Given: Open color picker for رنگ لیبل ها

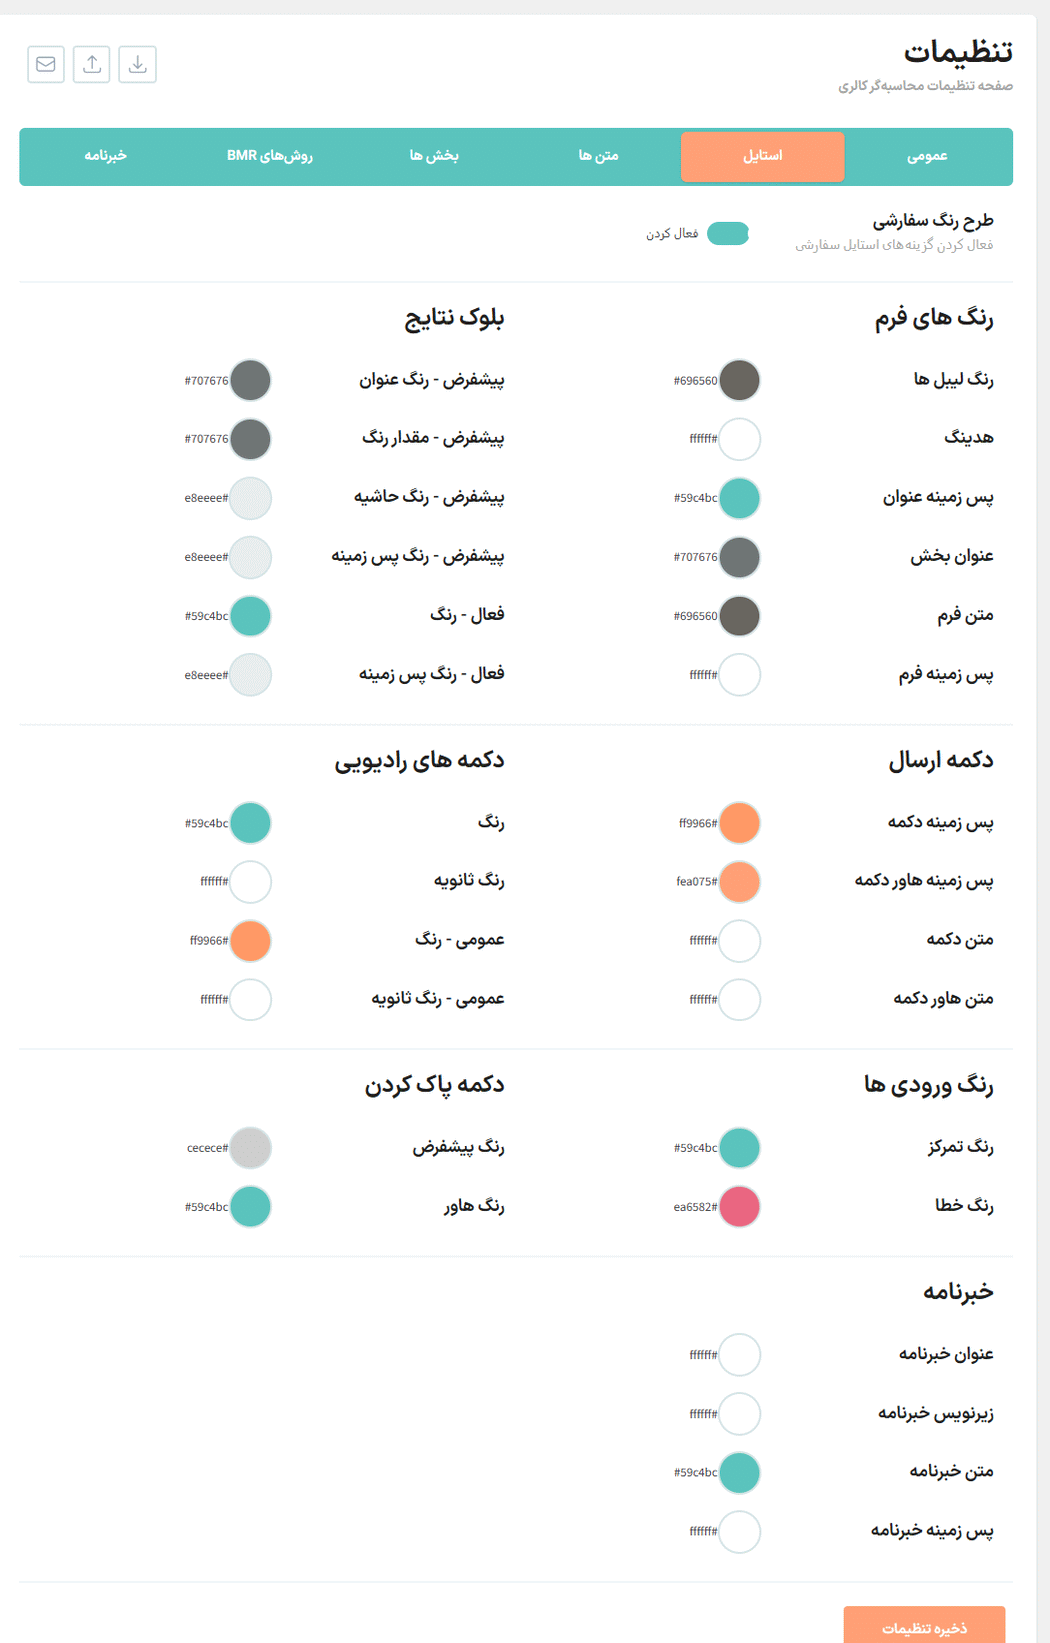Looking at the screenshot, I should click(x=740, y=380).
